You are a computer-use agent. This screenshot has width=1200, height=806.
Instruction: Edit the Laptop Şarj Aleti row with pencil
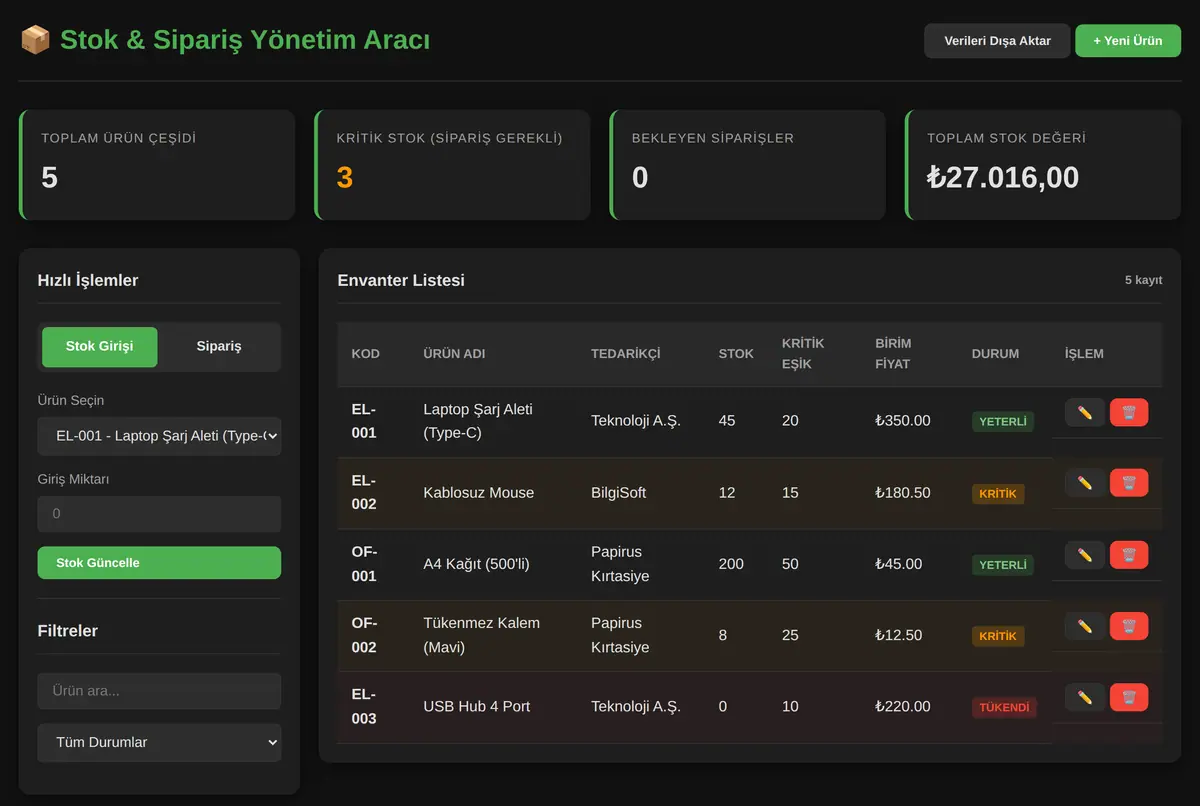(1085, 412)
